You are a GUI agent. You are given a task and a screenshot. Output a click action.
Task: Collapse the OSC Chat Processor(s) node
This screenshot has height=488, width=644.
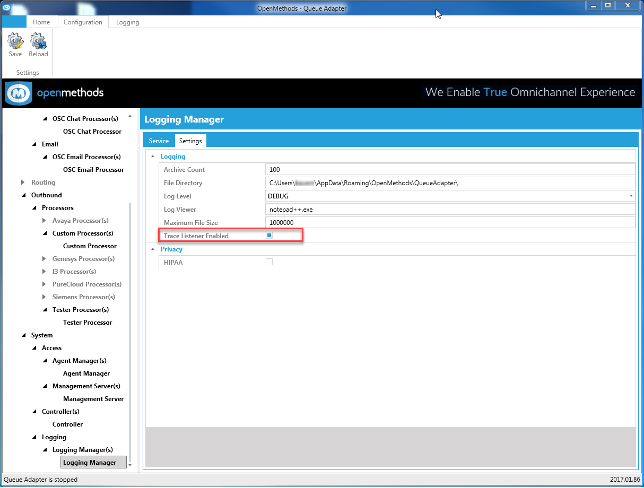(45, 119)
